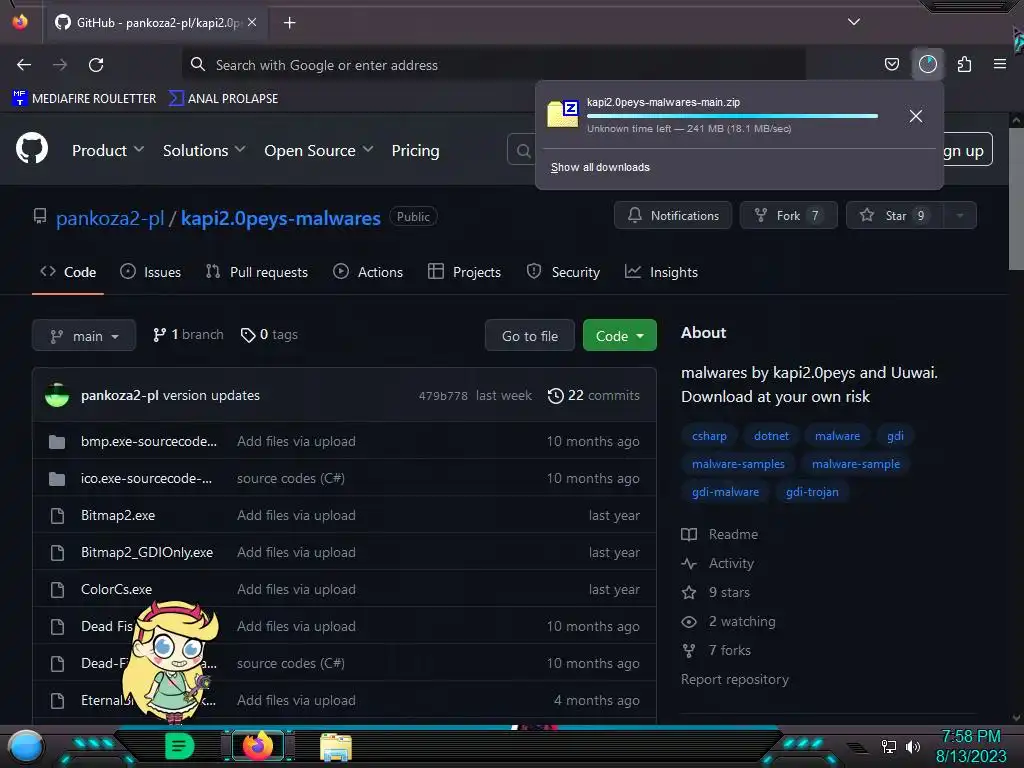The width and height of the screenshot is (1024, 768).
Task: Open the Firefox downloads progress icon
Action: click(x=927, y=64)
